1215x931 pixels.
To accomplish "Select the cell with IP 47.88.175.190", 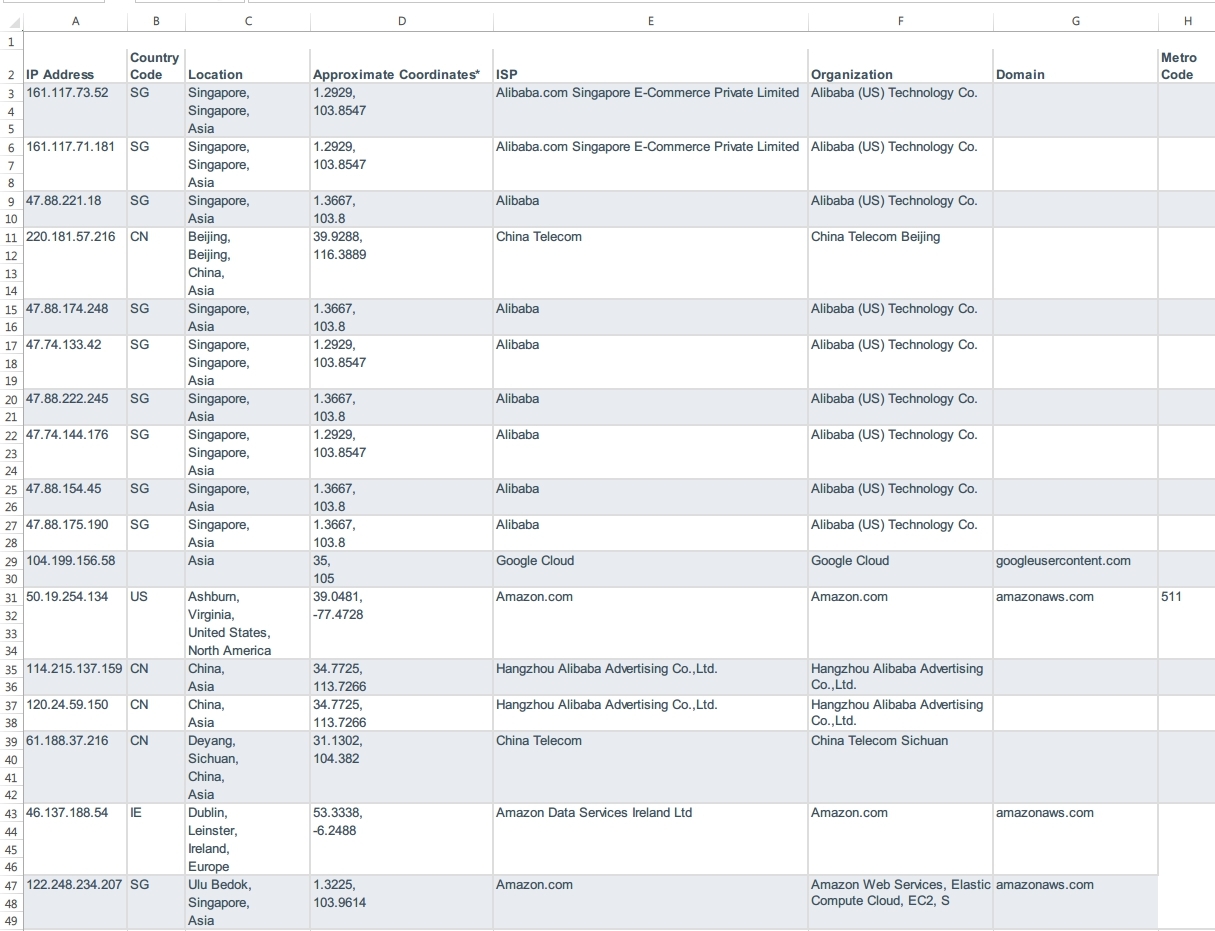I will coord(75,533).
